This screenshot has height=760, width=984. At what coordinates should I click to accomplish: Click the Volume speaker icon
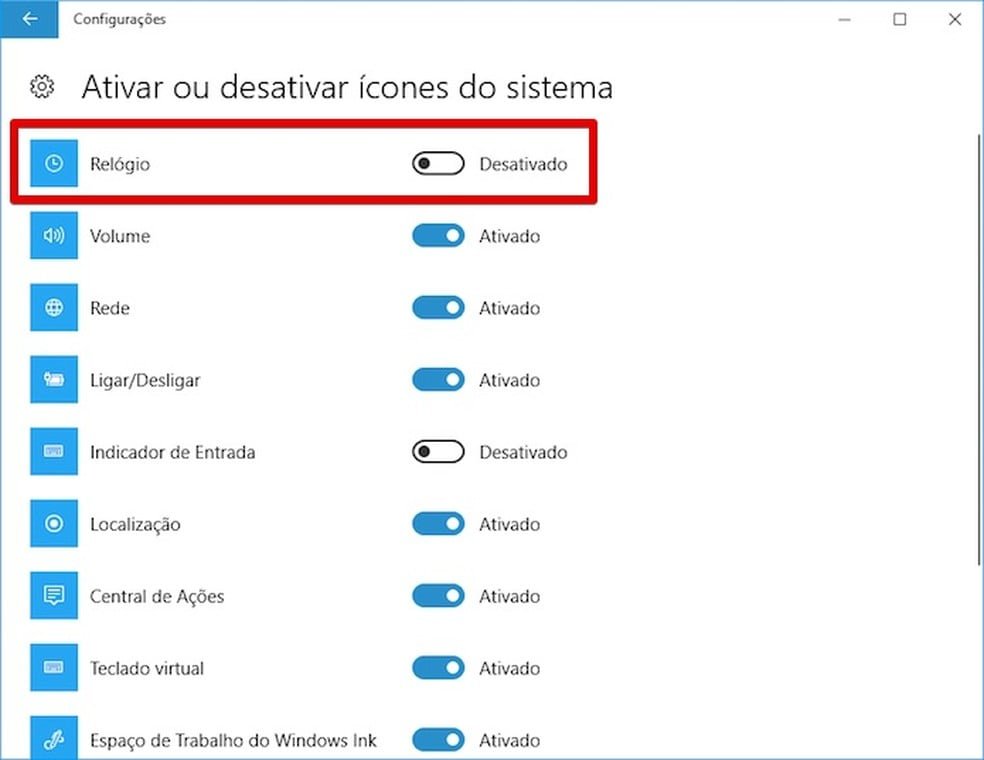click(x=54, y=235)
